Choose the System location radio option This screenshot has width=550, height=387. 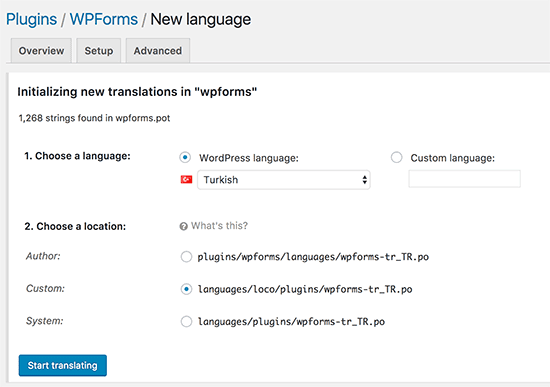[186, 321]
